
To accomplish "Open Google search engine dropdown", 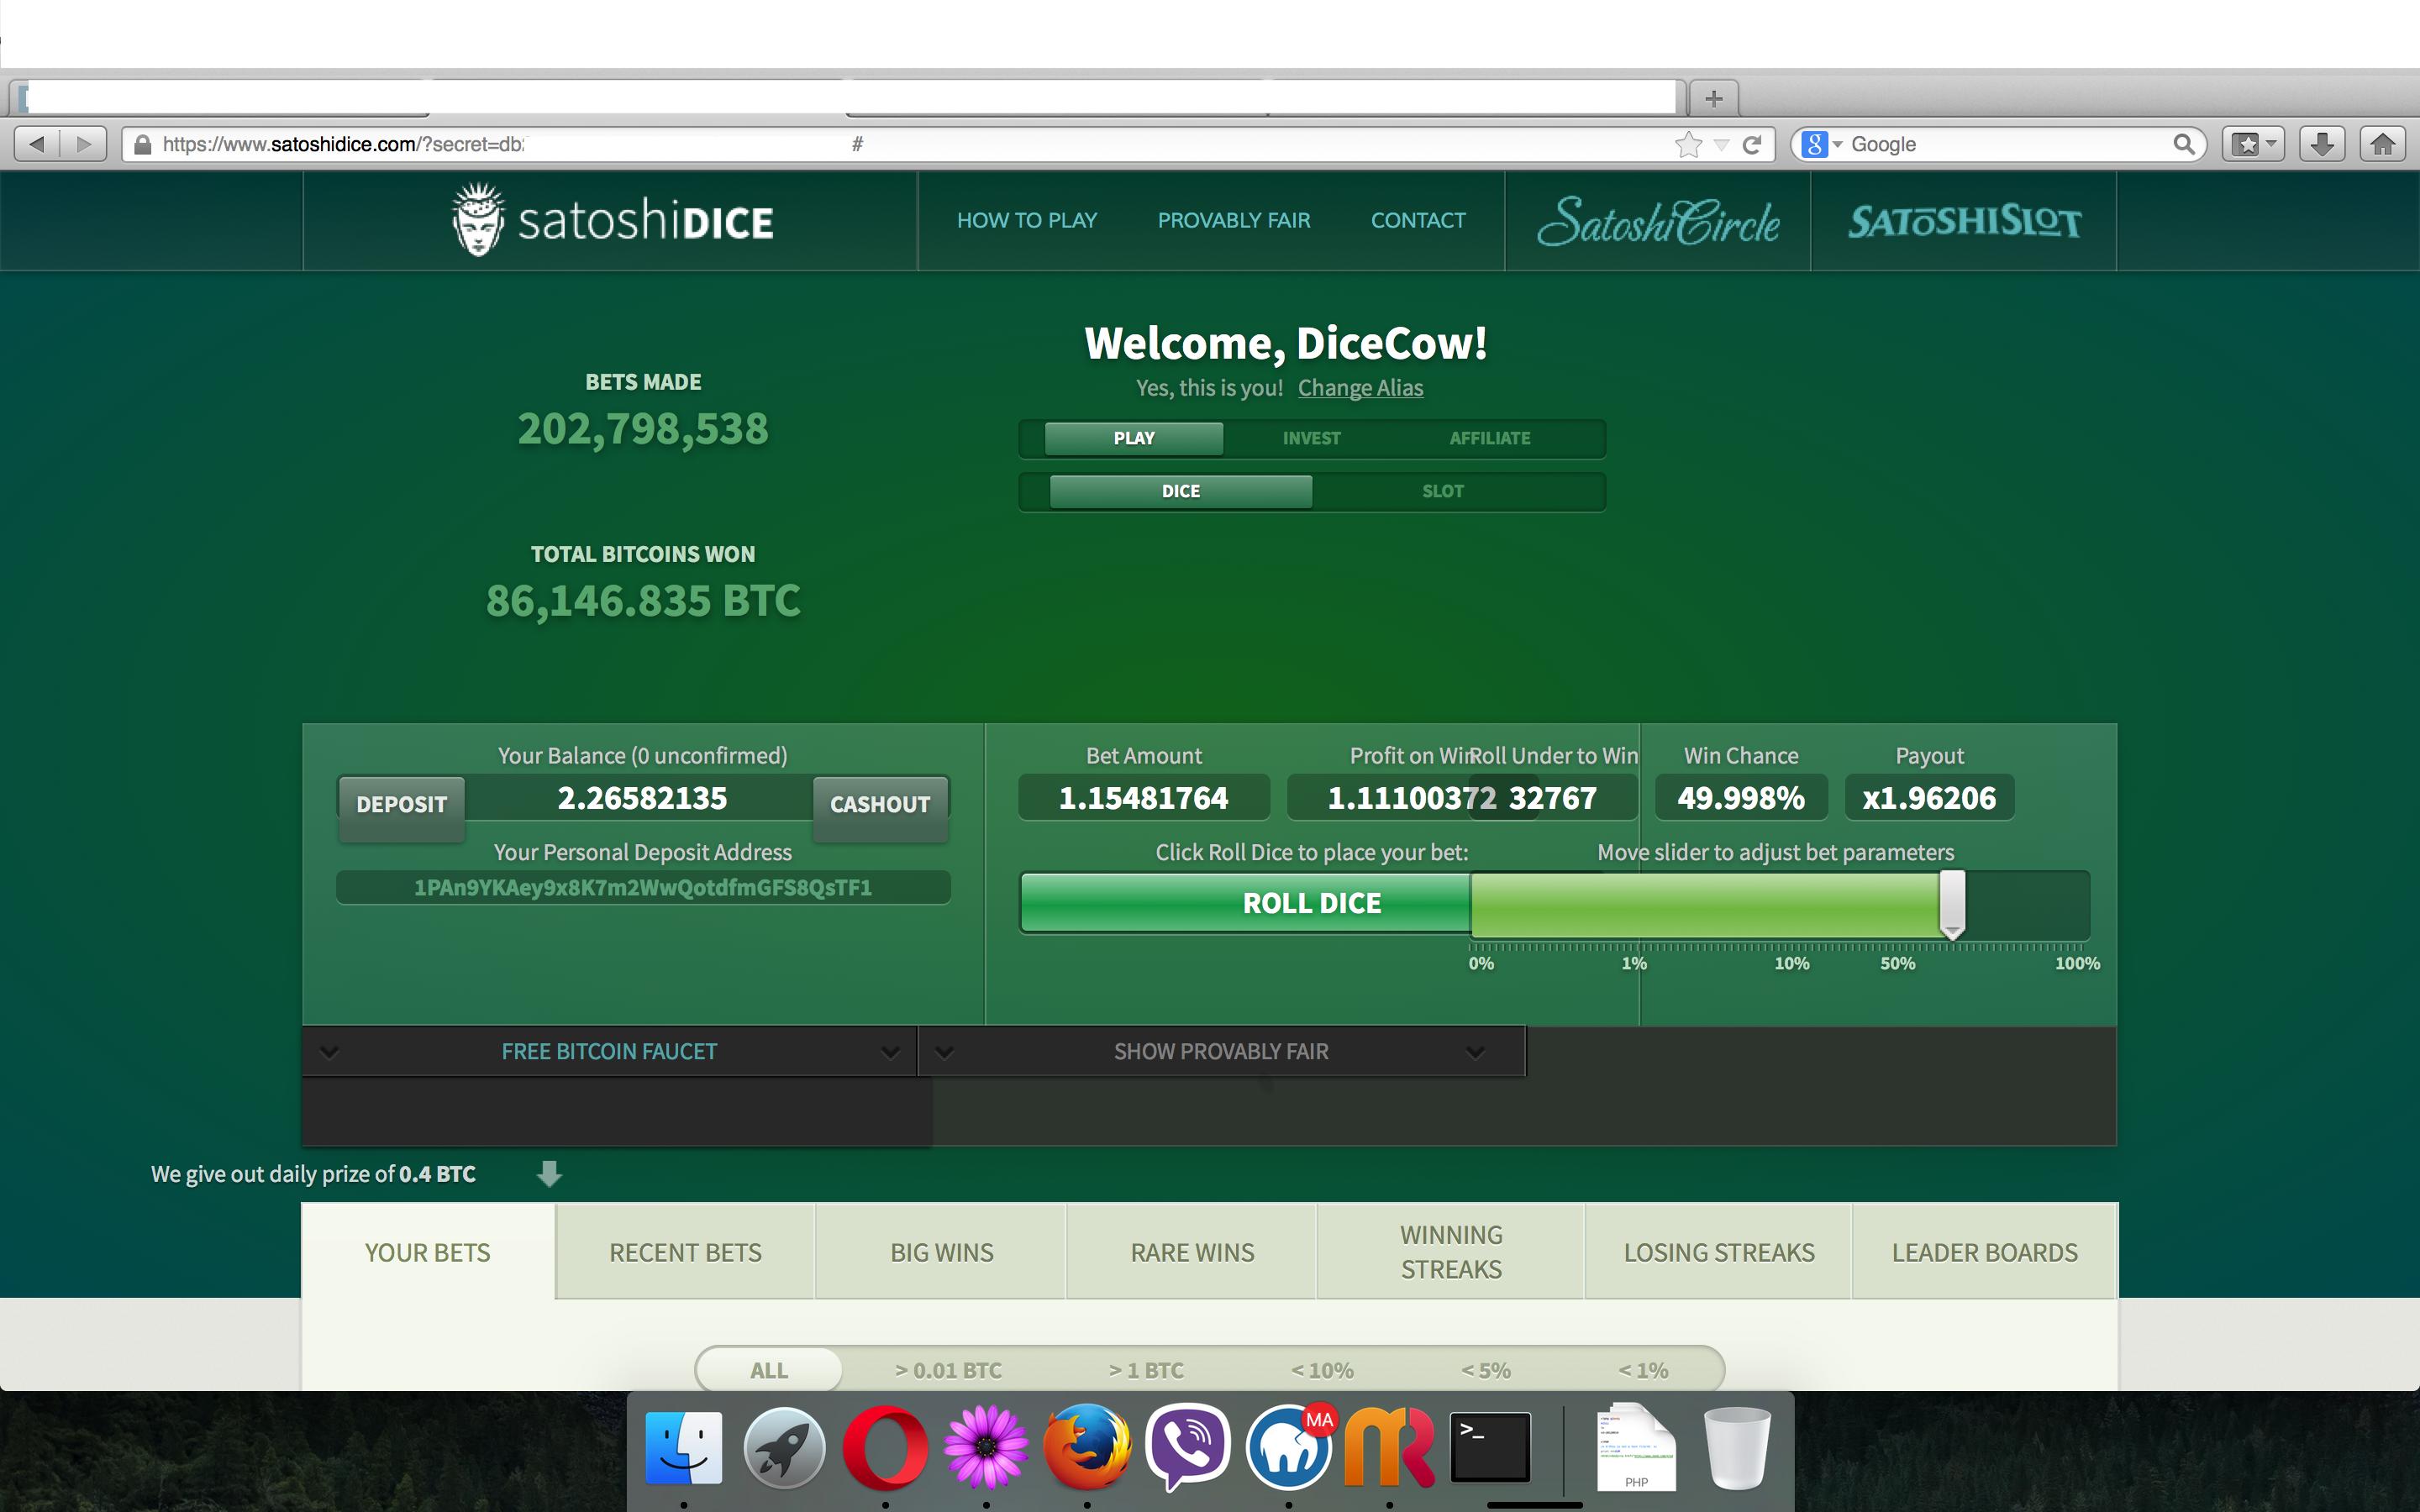I will (x=1822, y=144).
